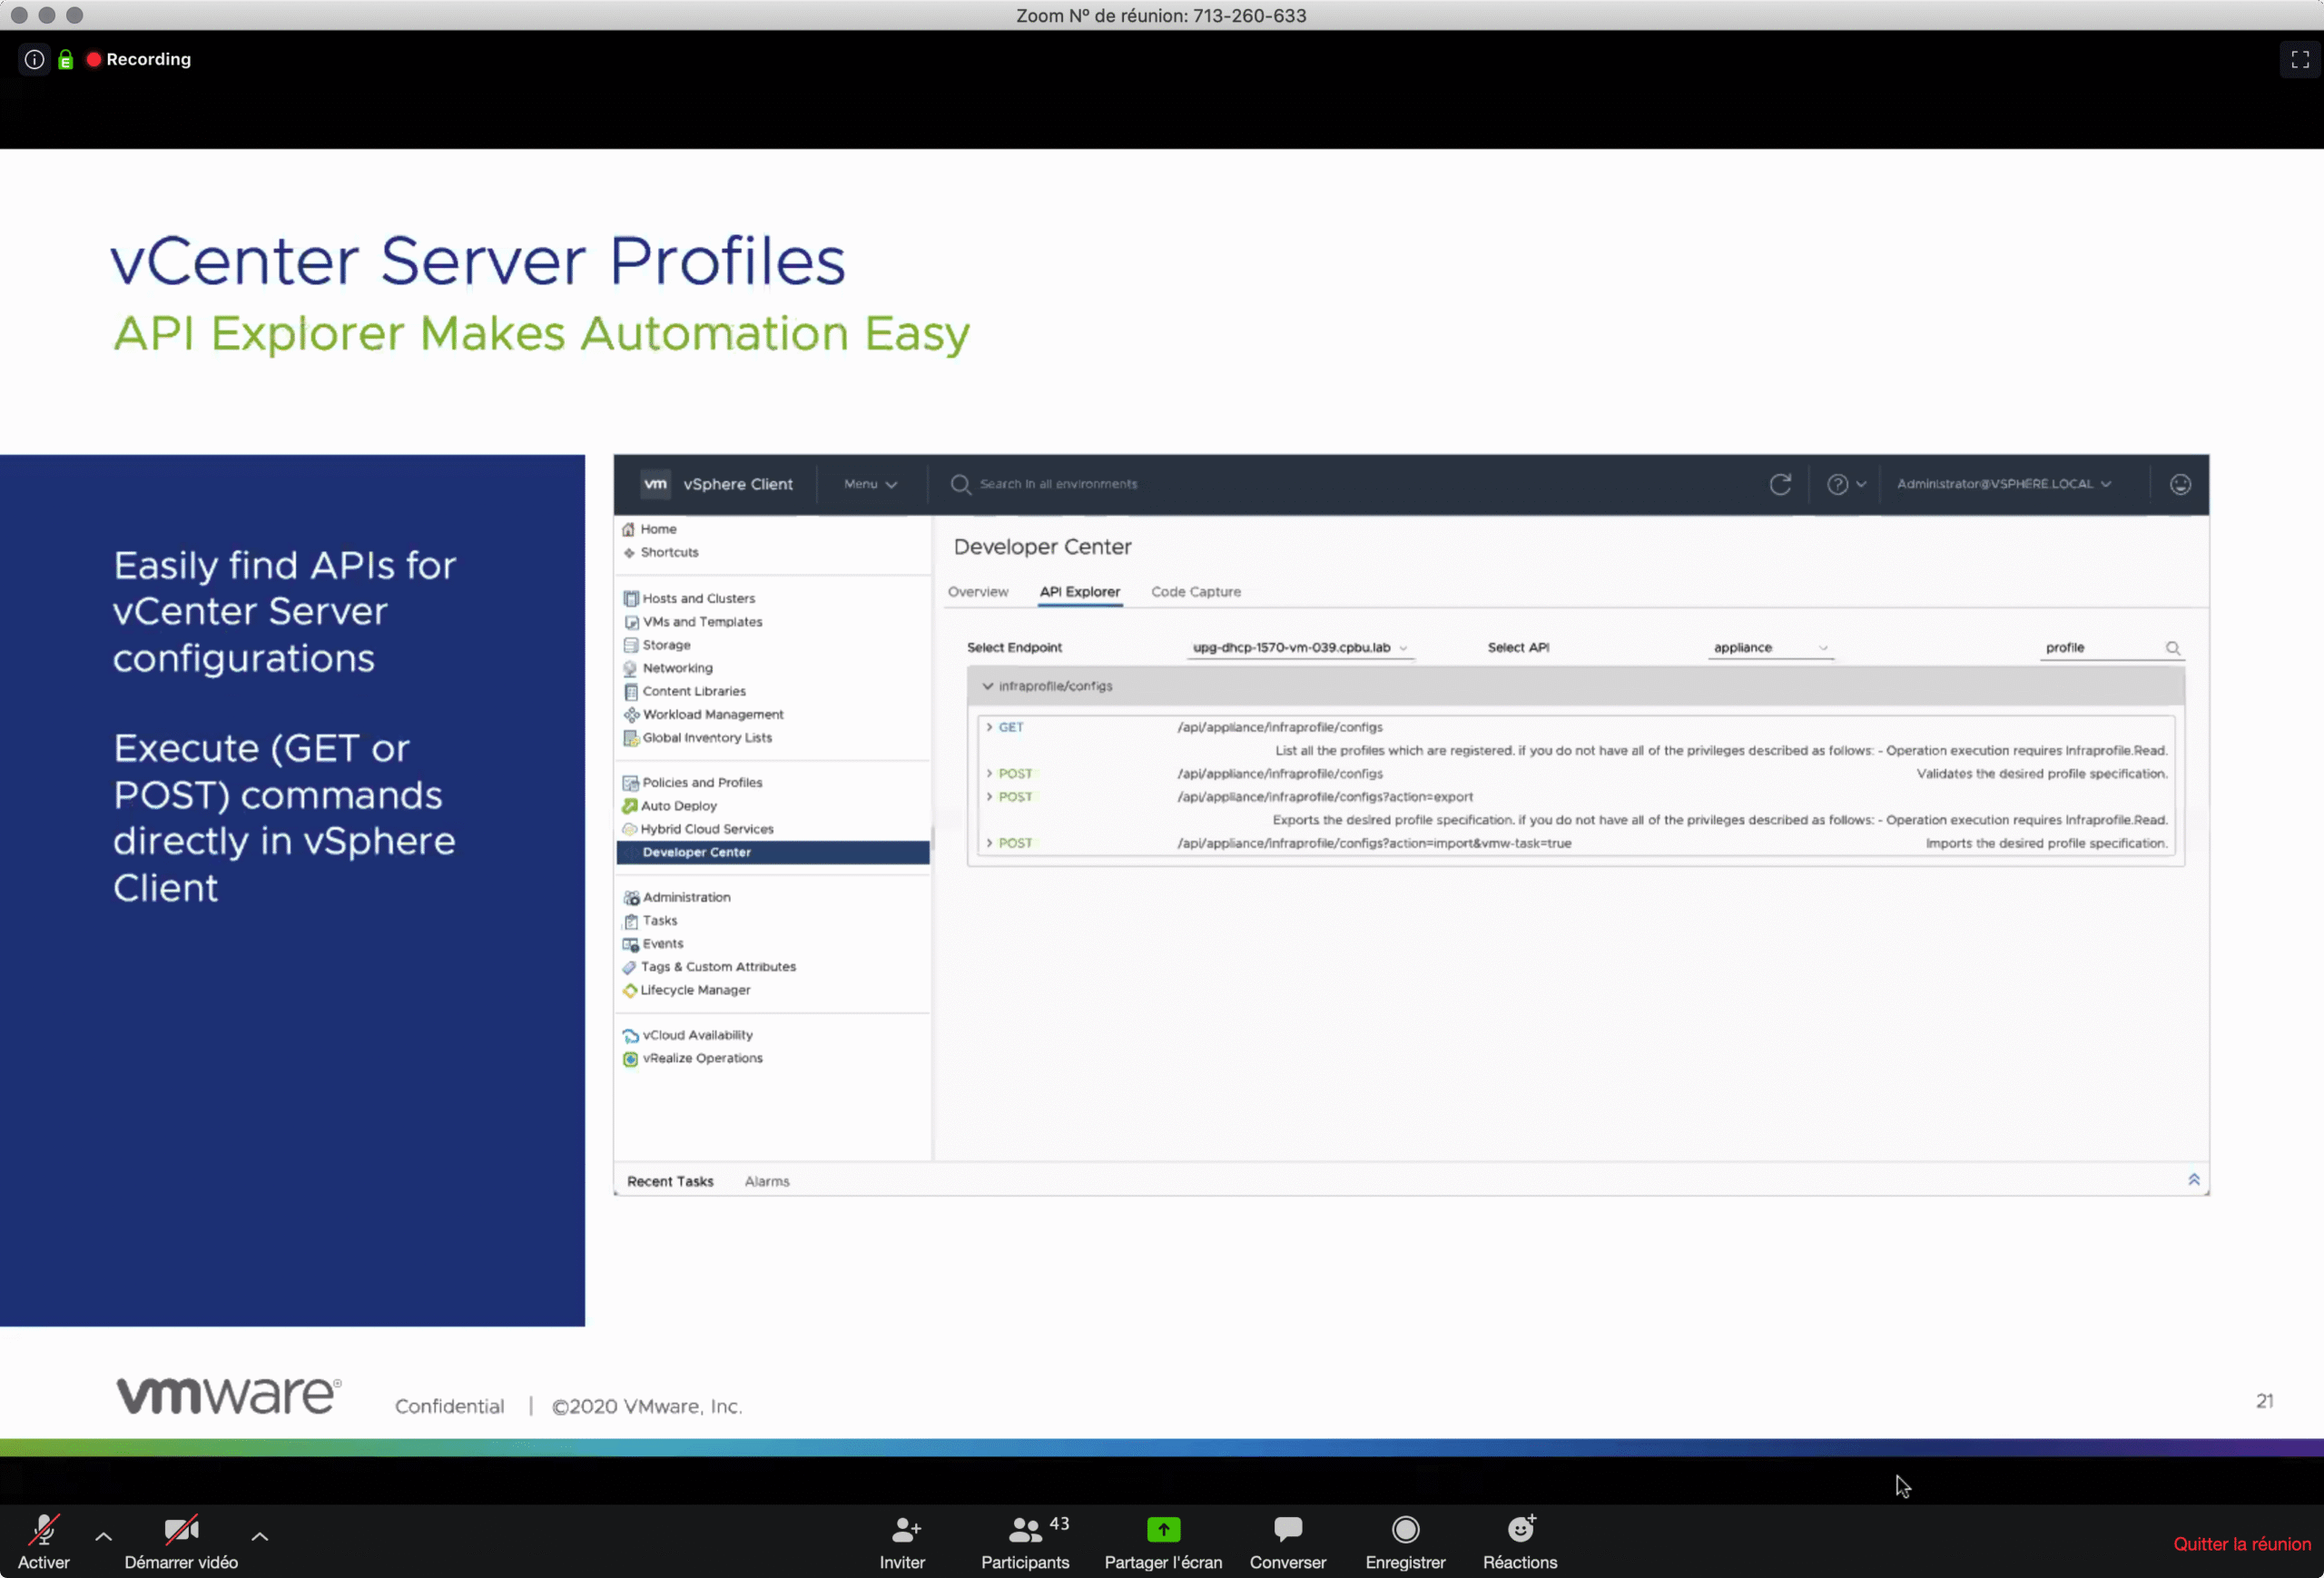Click API Explorer tab in slide
2324x1578 pixels.
(x=1079, y=592)
